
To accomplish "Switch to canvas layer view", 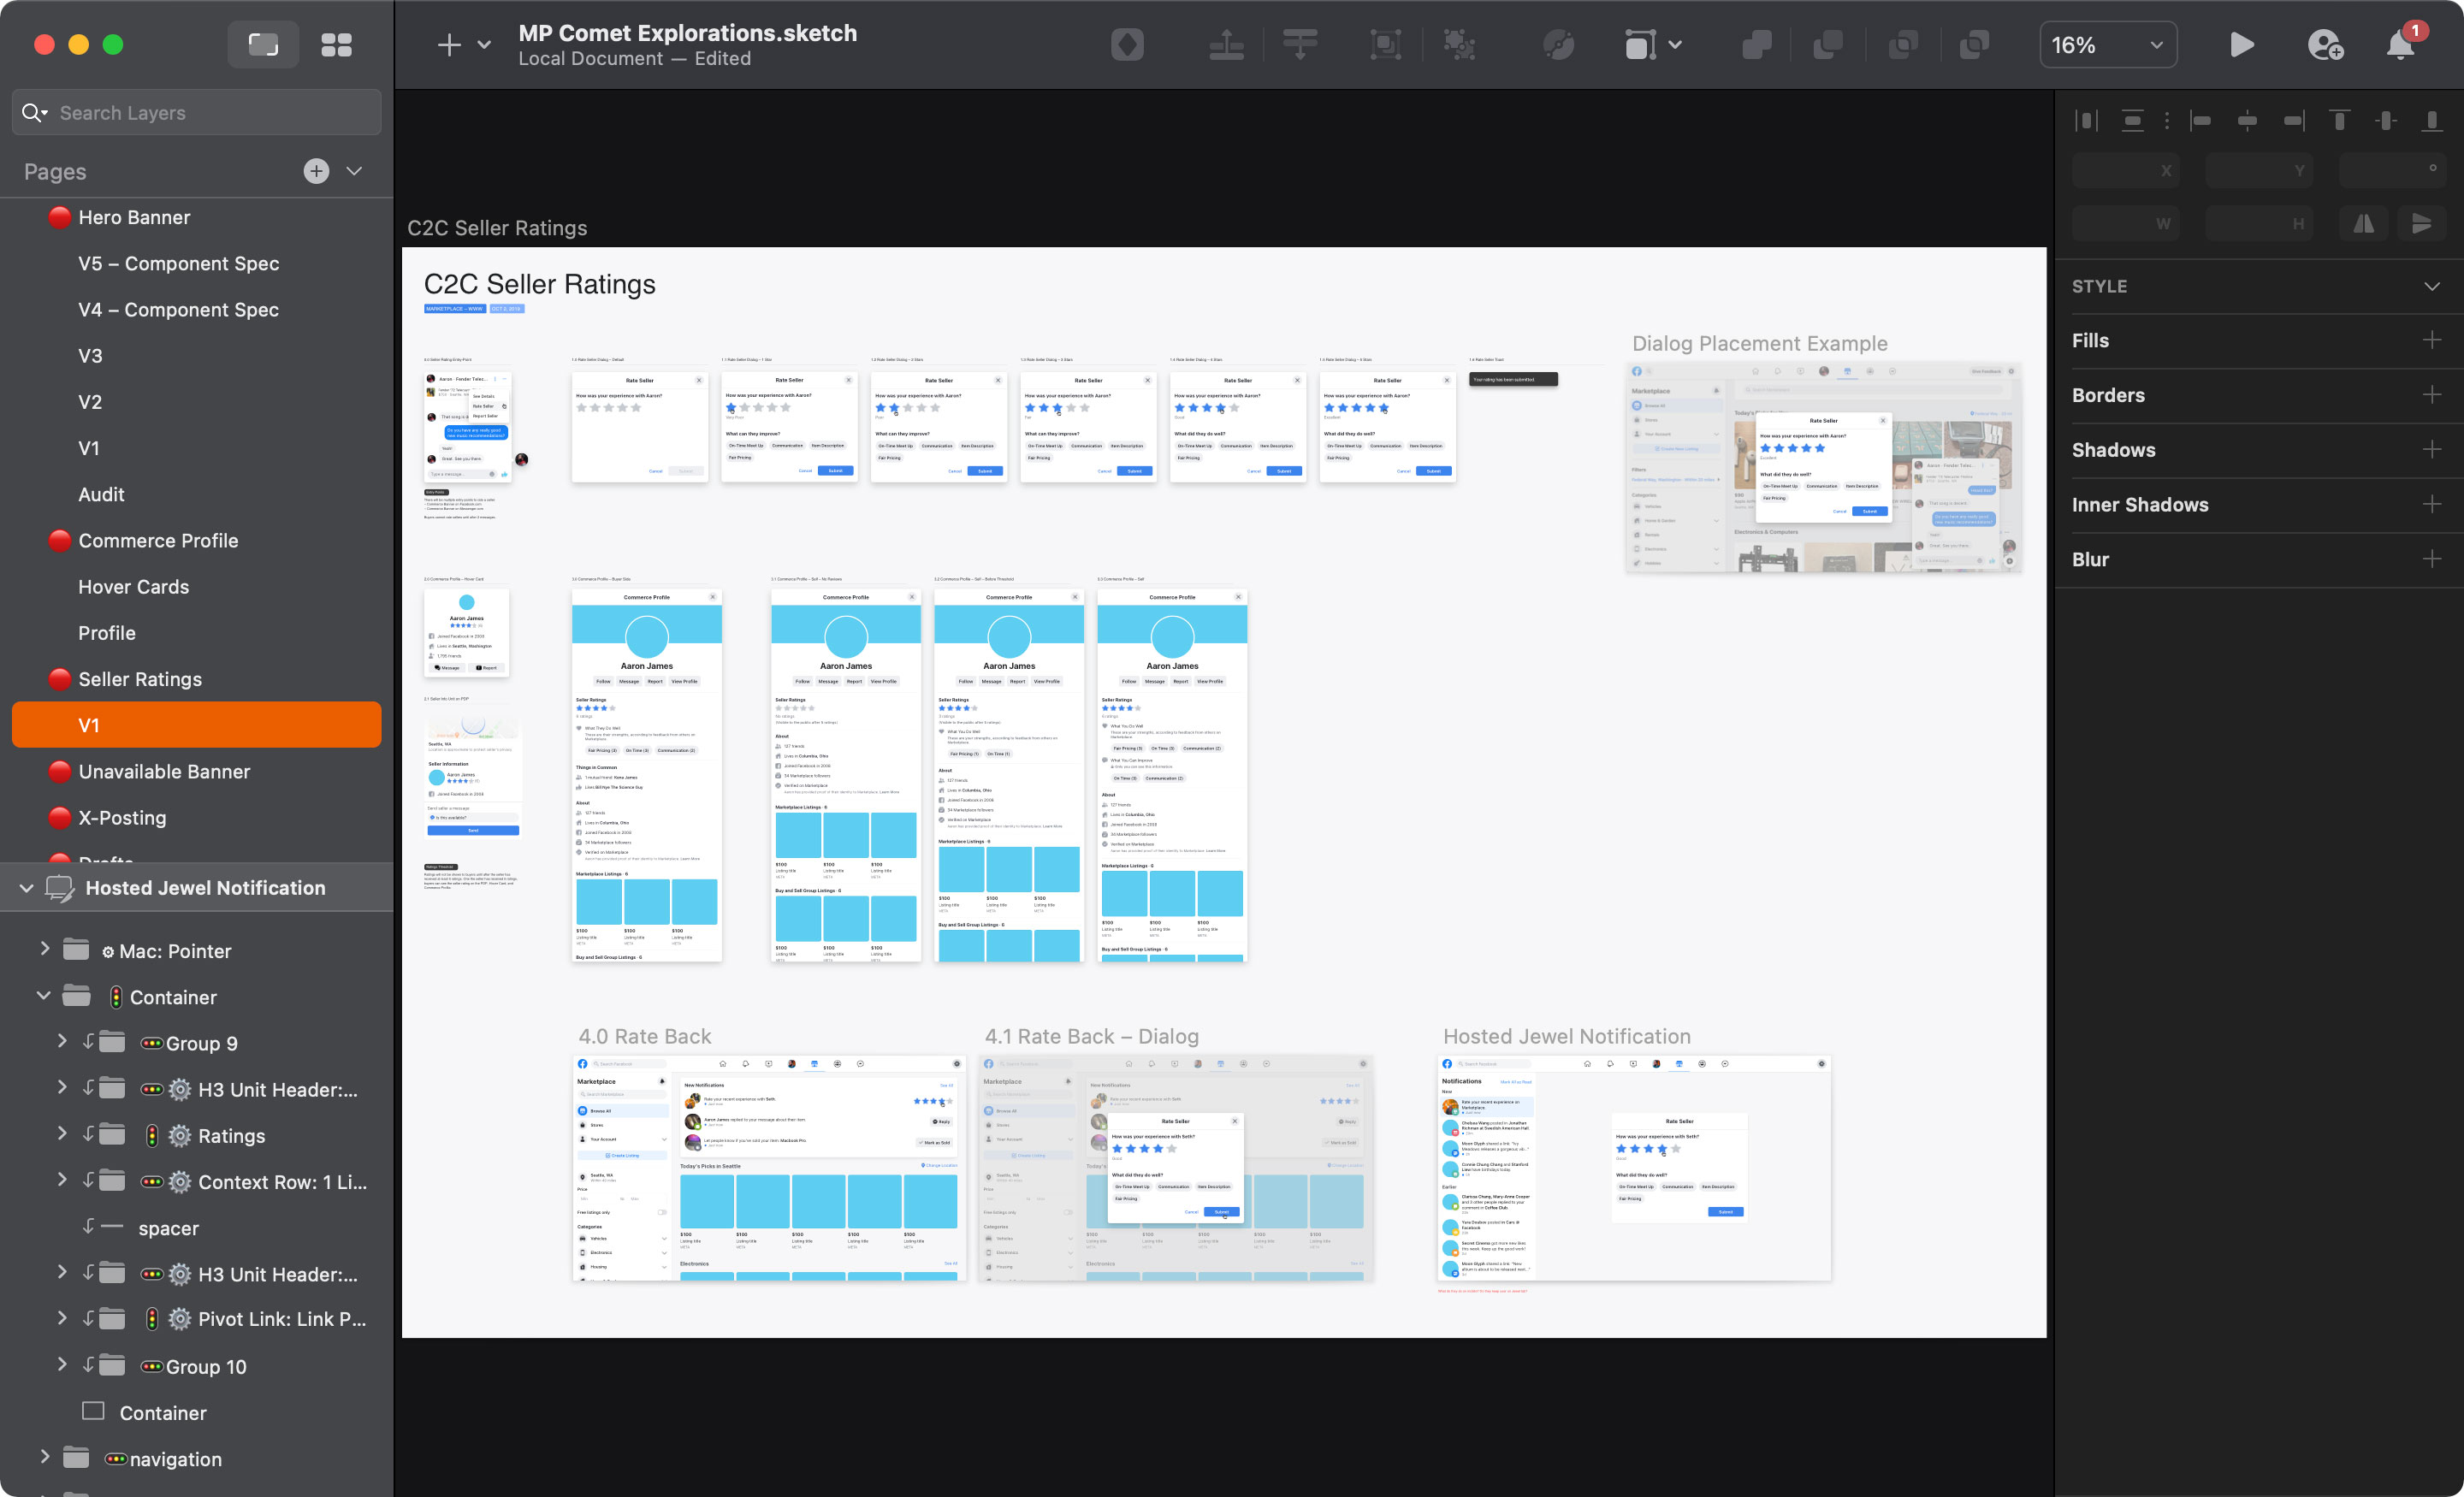I will (x=263, y=45).
